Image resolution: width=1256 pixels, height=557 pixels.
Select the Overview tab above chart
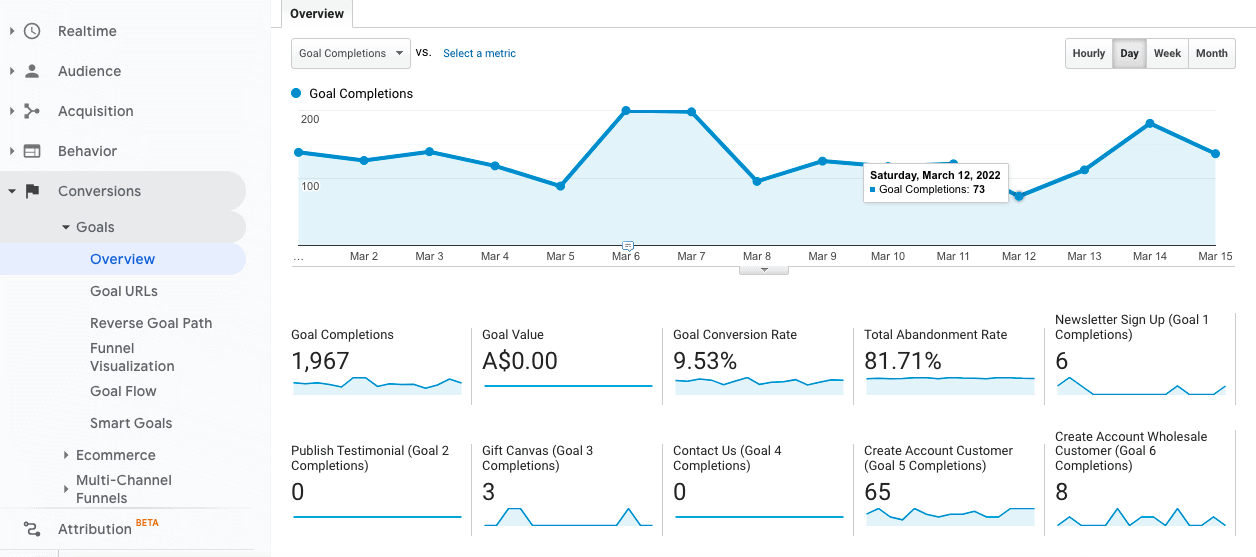[317, 14]
